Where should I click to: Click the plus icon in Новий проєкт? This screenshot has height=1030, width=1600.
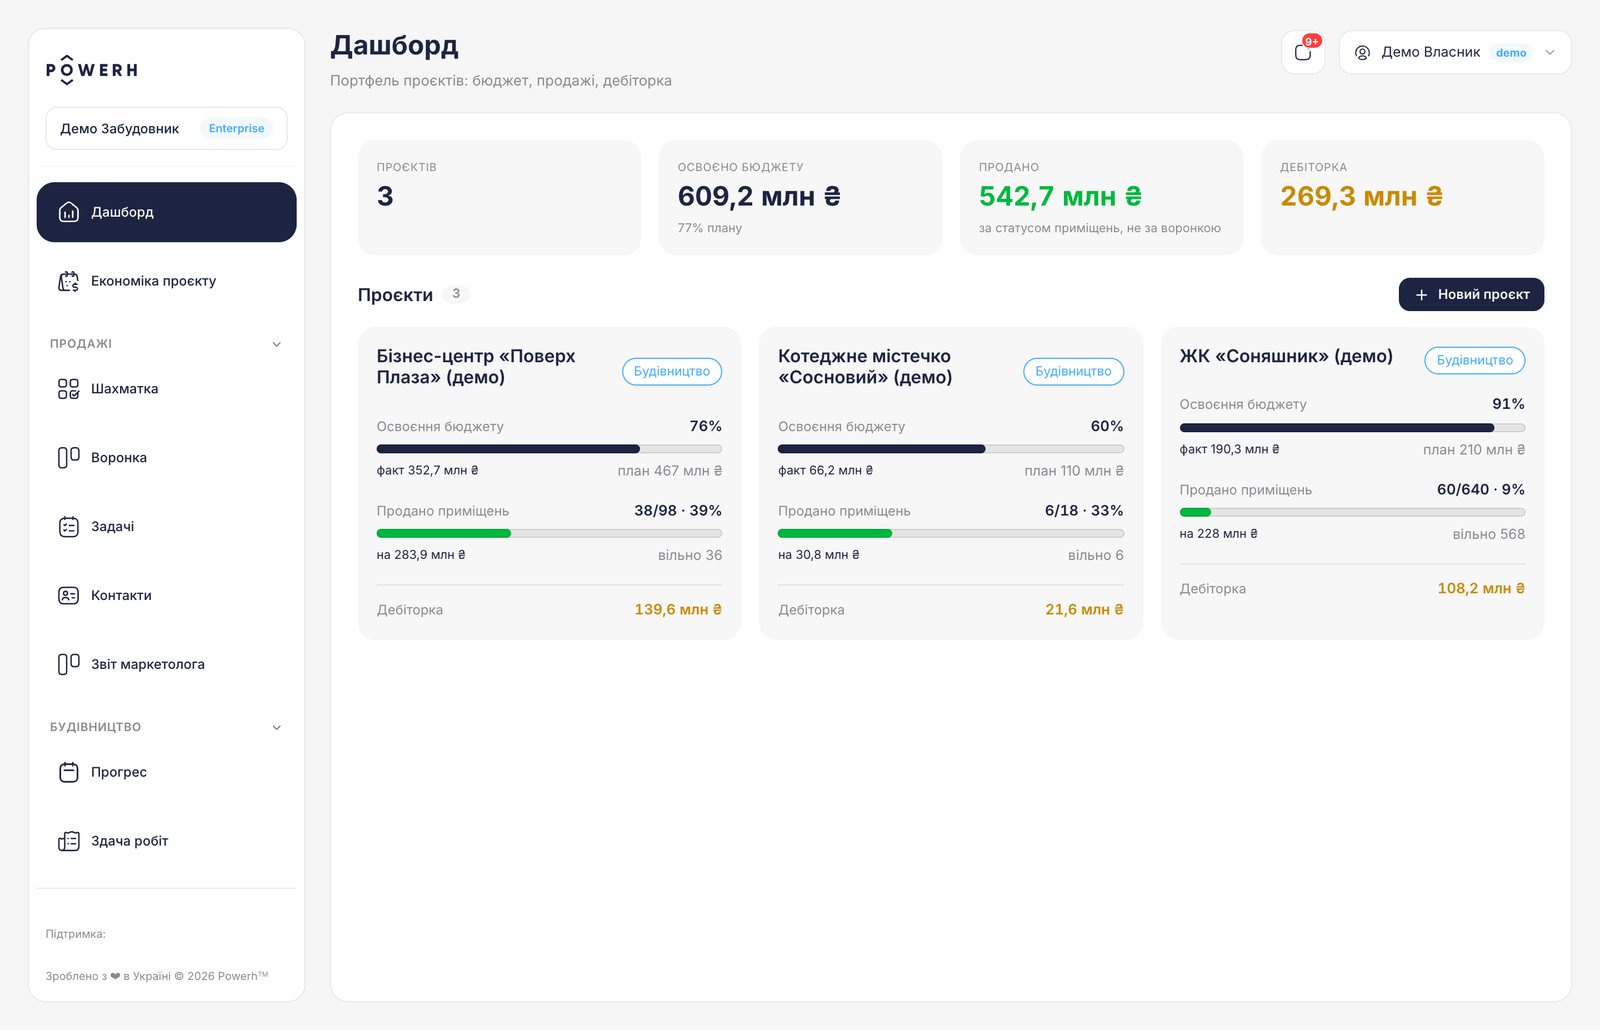(1421, 295)
